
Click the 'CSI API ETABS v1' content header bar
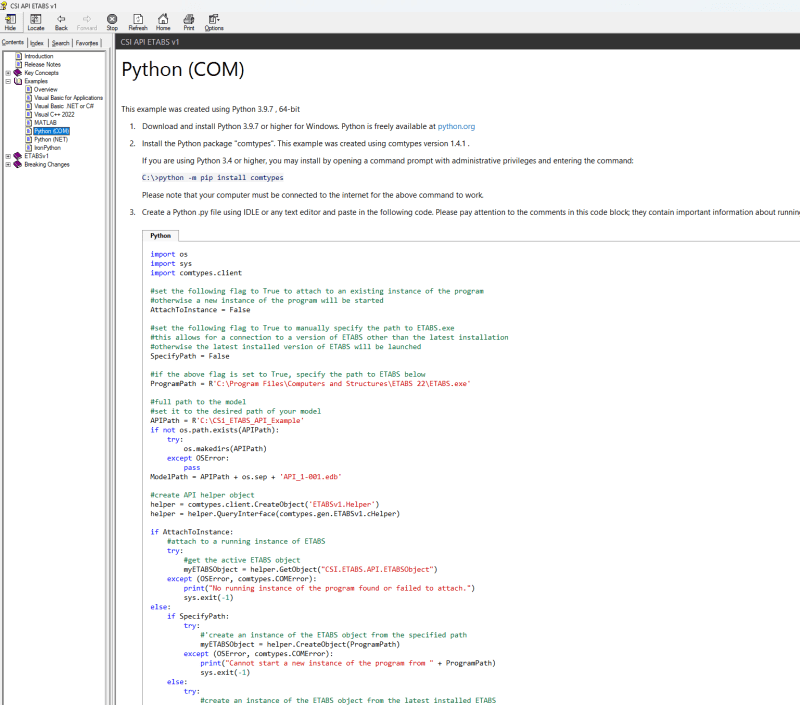tap(458, 42)
